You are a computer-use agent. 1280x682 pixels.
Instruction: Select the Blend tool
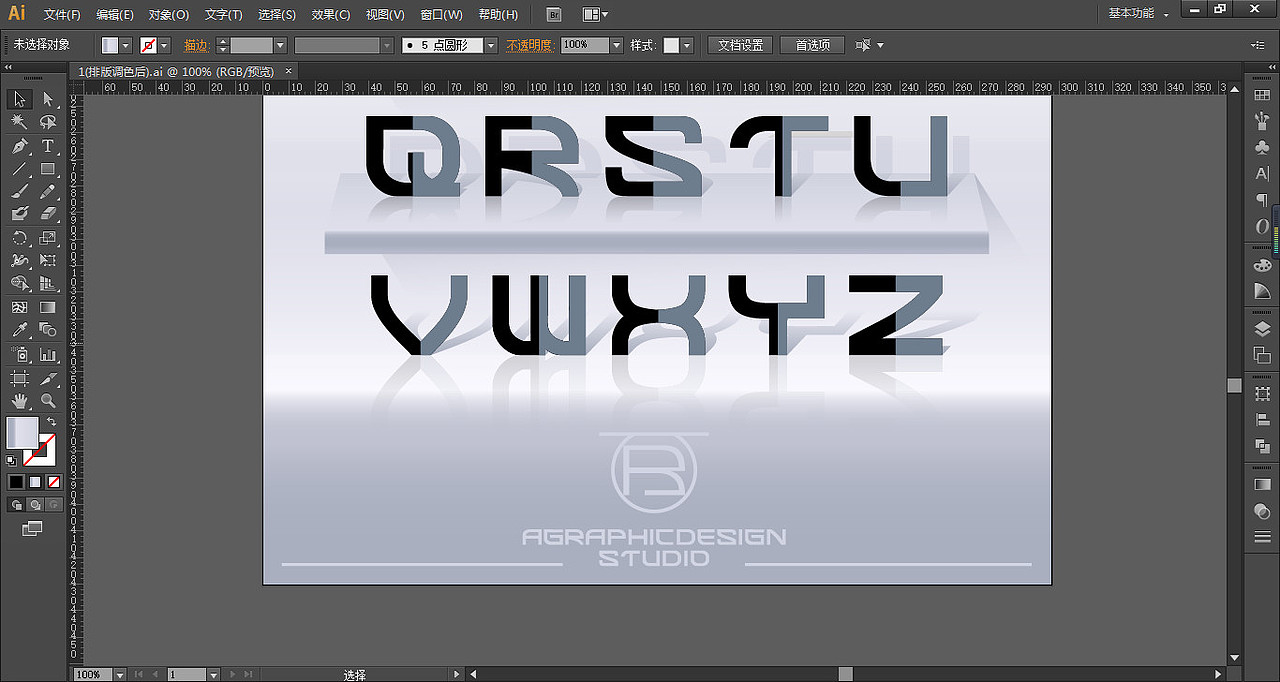(x=47, y=329)
